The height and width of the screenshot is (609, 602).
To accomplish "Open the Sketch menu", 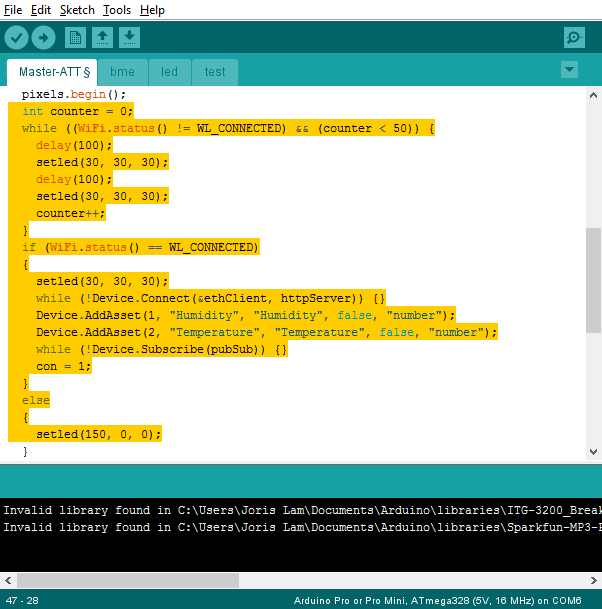I will tap(77, 10).
